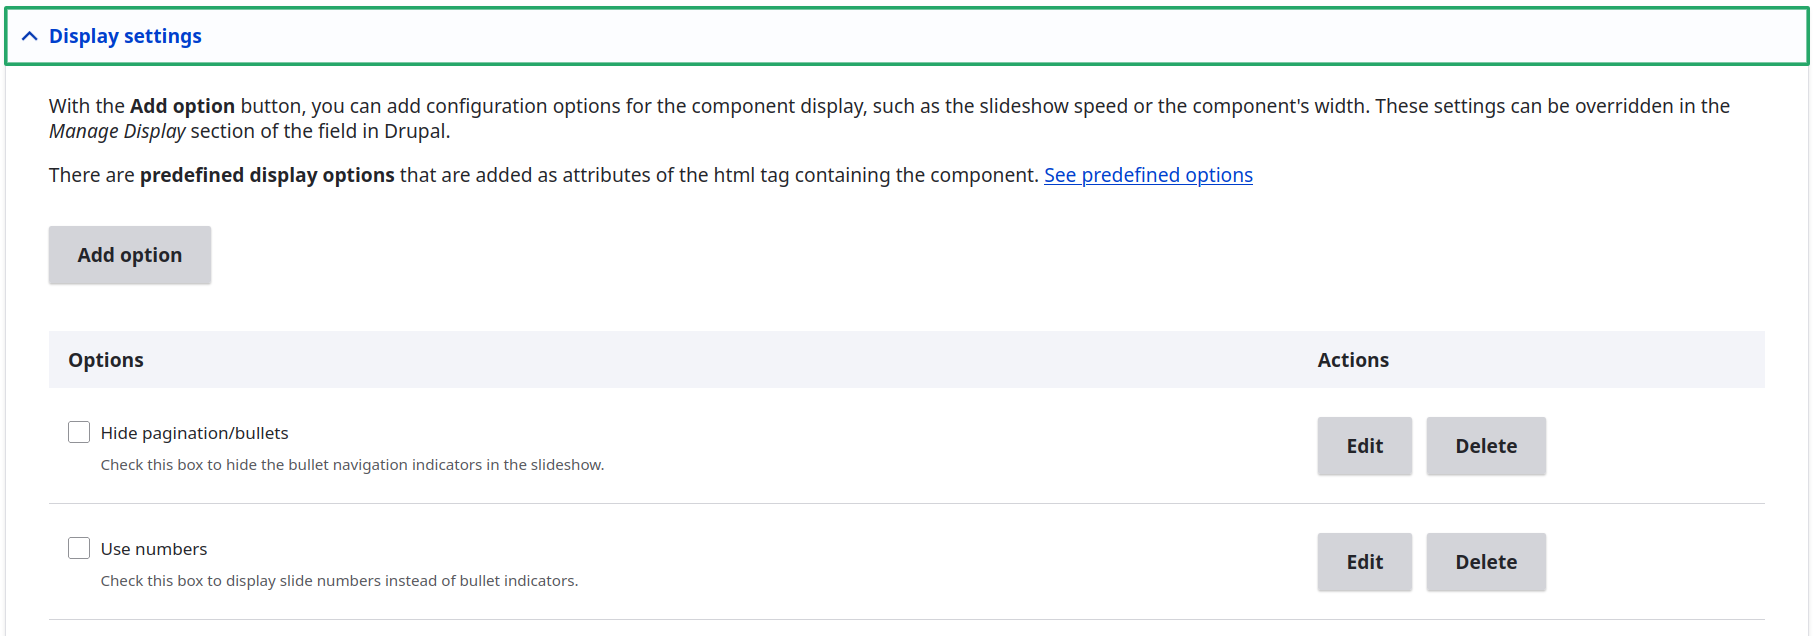This screenshot has height=636, width=1815.
Task: Delete the Hide pagination/bullets option
Action: tap(1485, 446)
